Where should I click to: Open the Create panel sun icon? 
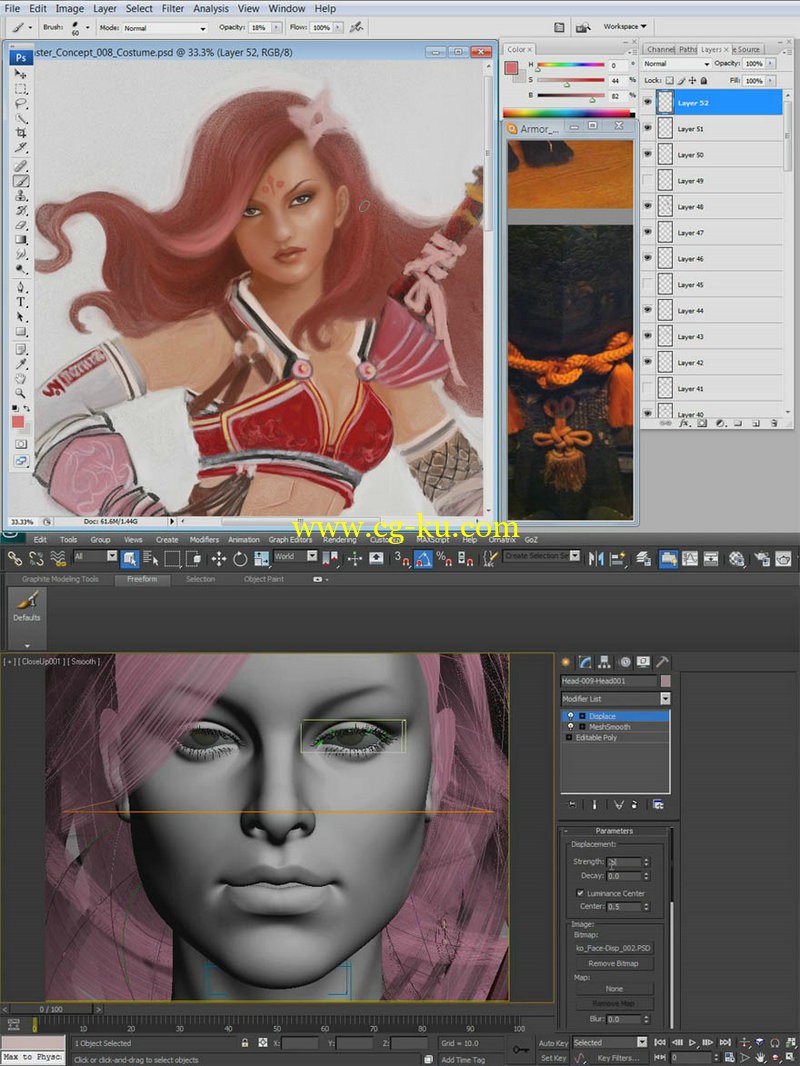pos(566,661)
